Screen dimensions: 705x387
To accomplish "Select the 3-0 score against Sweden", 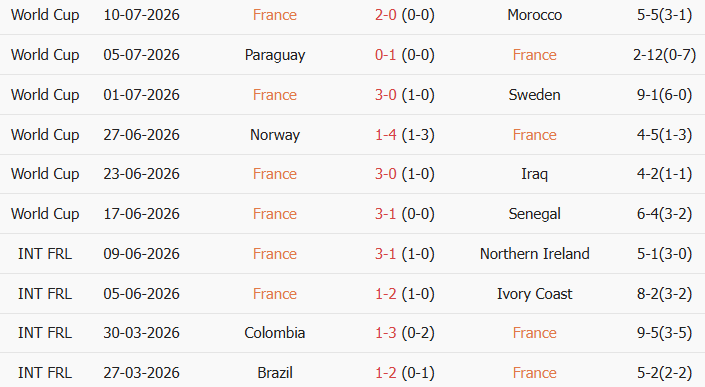I will pyautogui.click(x=386, y=95).
